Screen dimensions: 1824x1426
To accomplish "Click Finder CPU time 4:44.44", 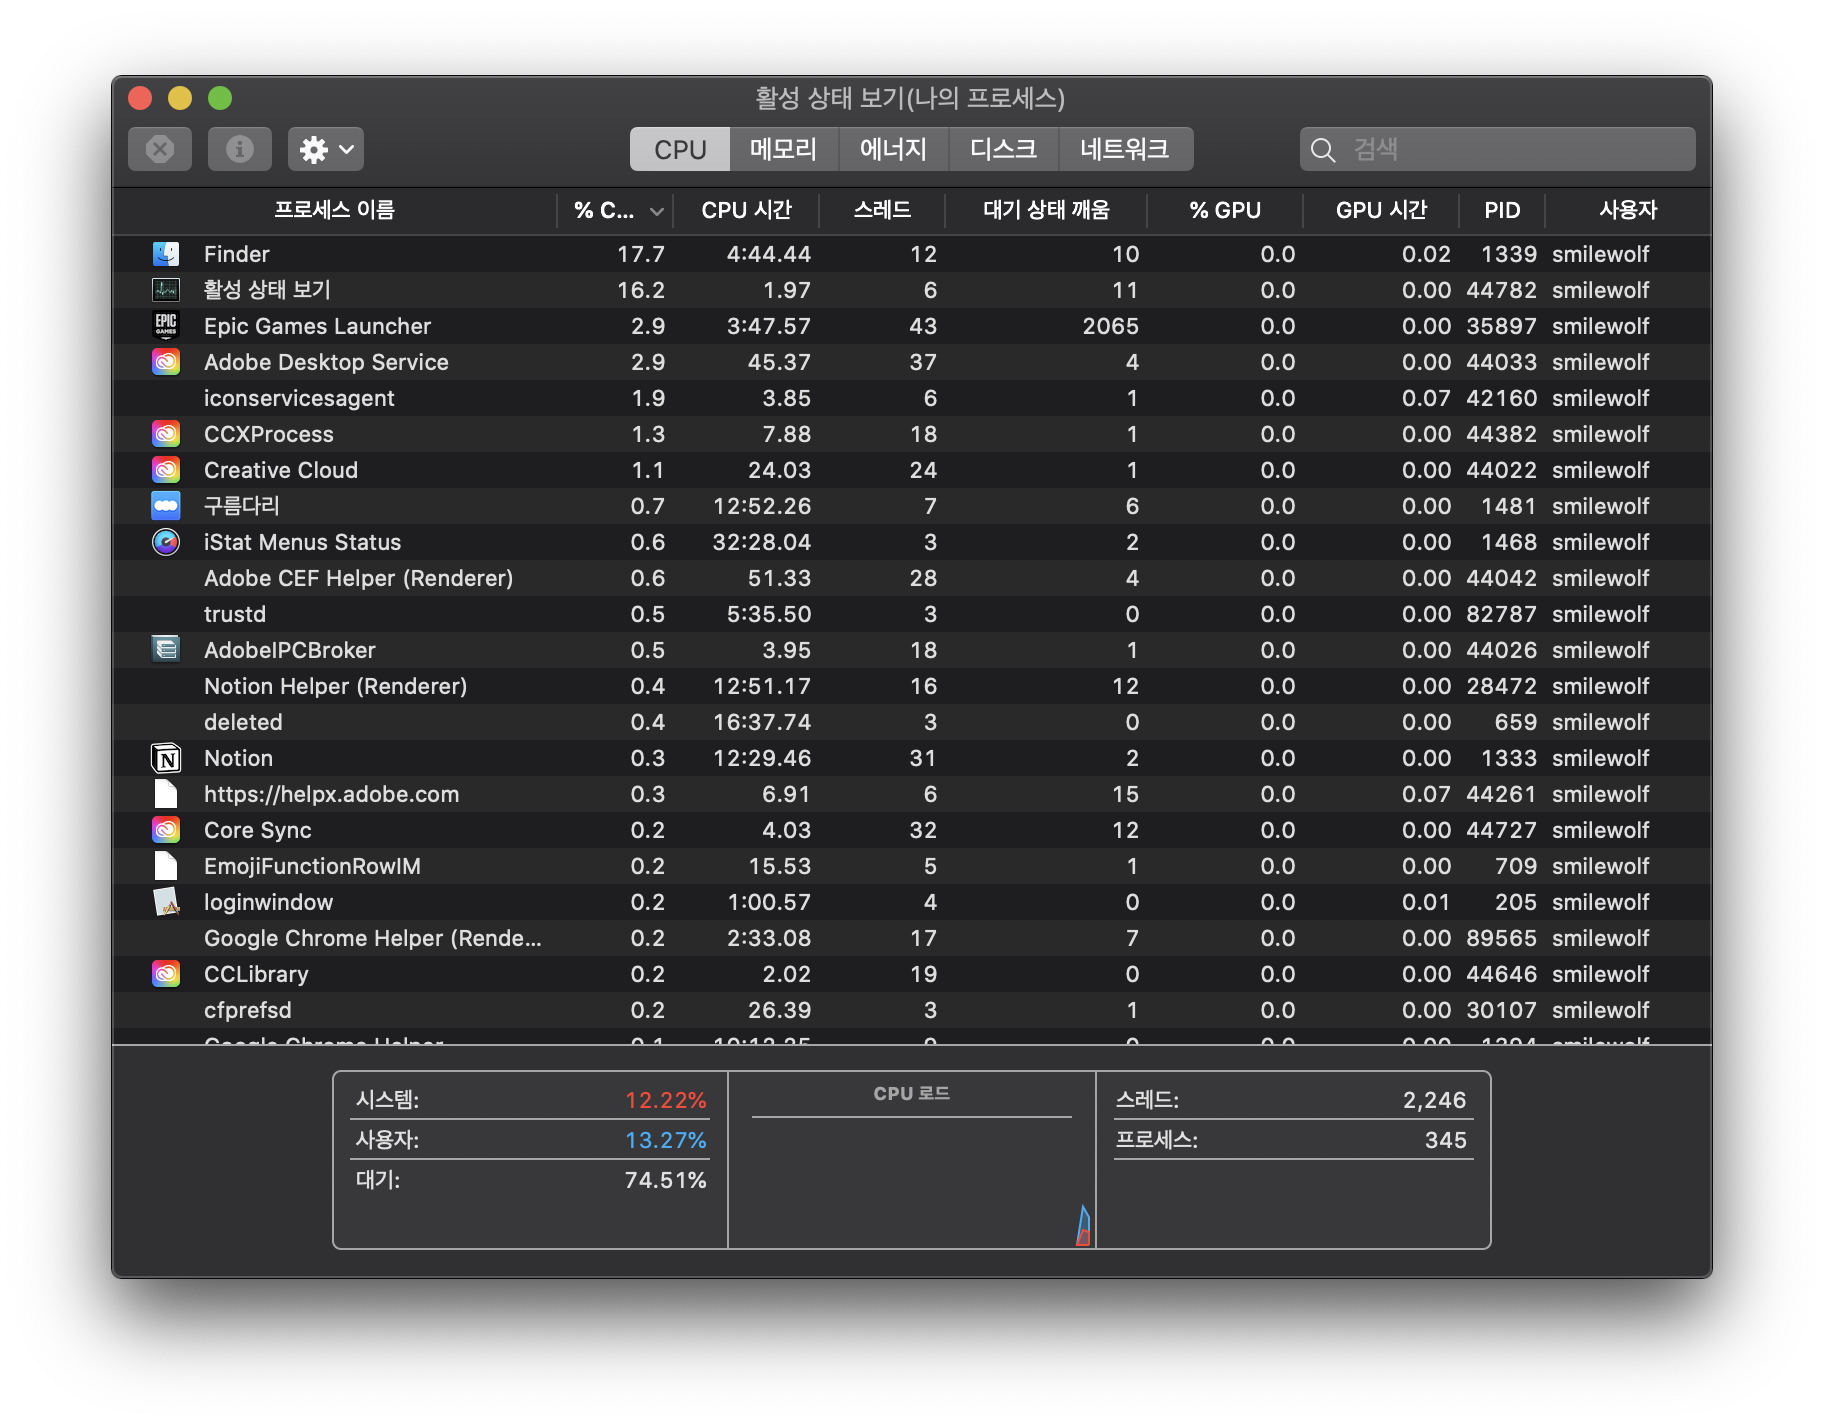I will tap(769, 254).
